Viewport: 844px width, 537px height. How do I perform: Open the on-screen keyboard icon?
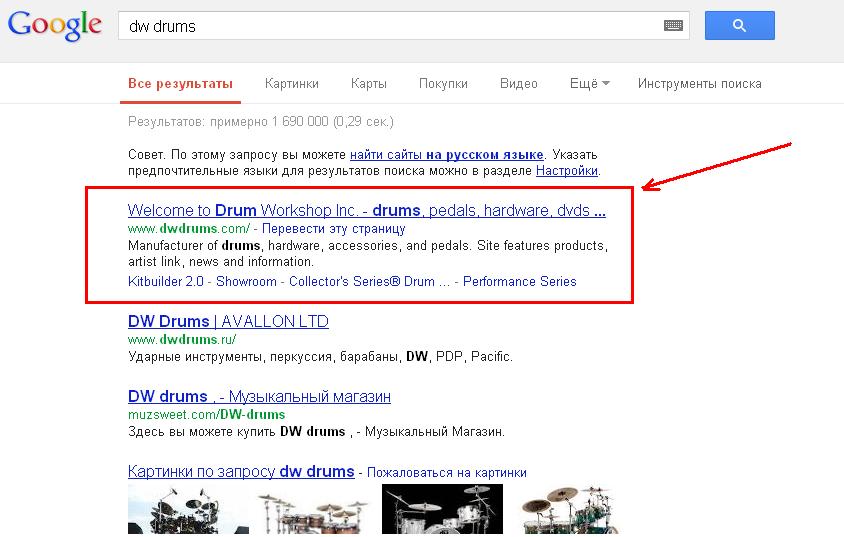pos(673,25)
